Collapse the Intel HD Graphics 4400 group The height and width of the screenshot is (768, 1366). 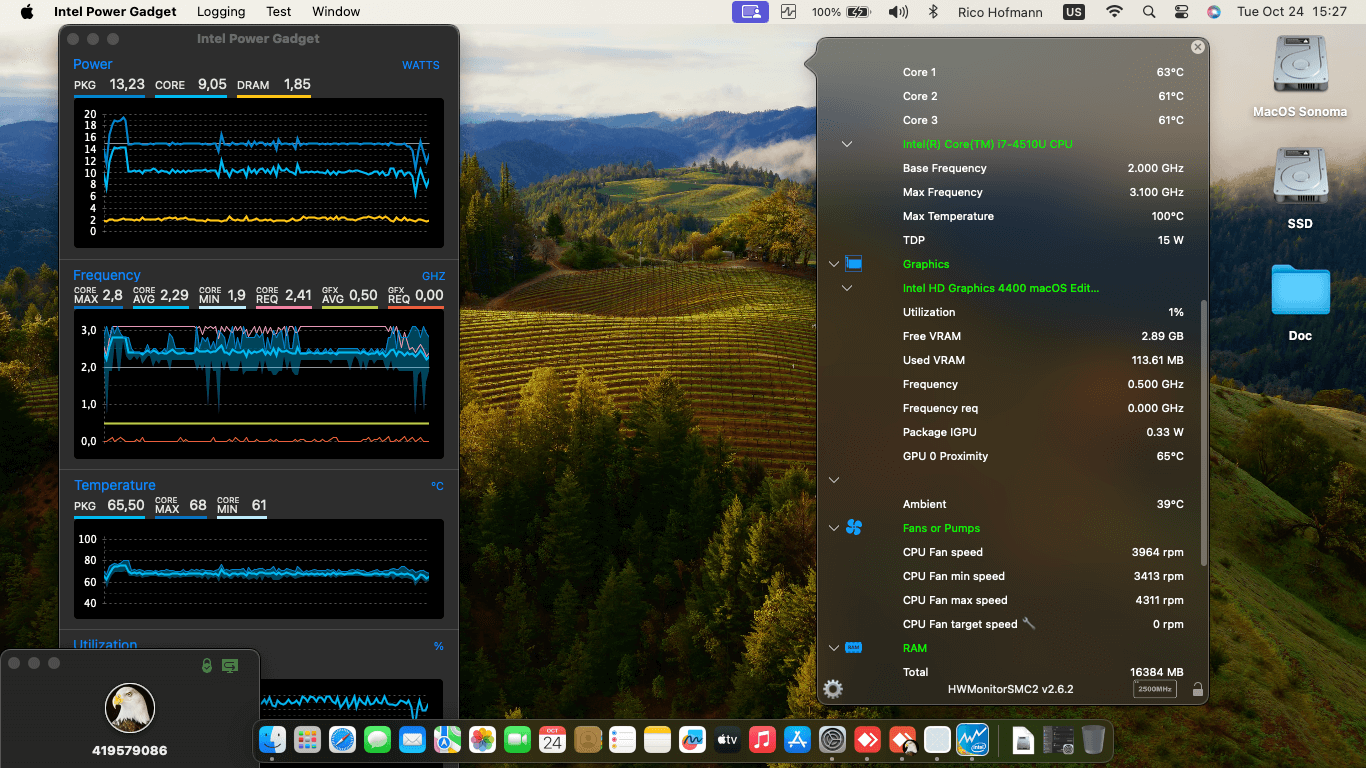tap(847, 288)
